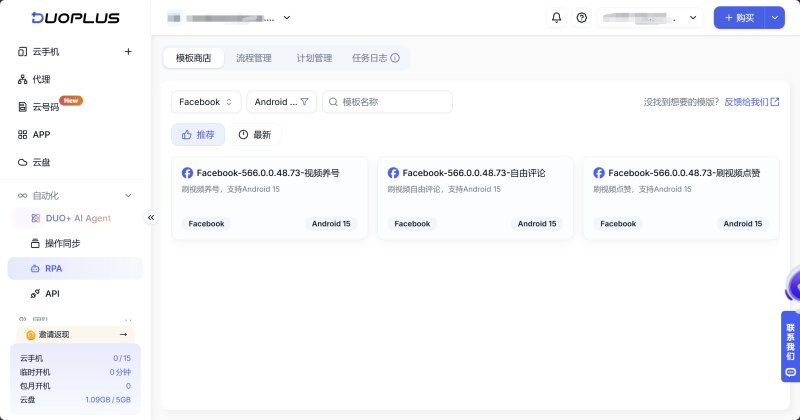The height and width of the screenshot is (420, 800).
Task: Open the Android version filter dropdown
Action: click(x=282, y=102)
